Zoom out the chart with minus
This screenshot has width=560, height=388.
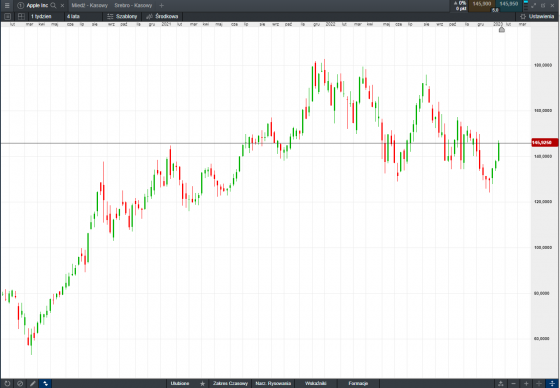(514, 383)
